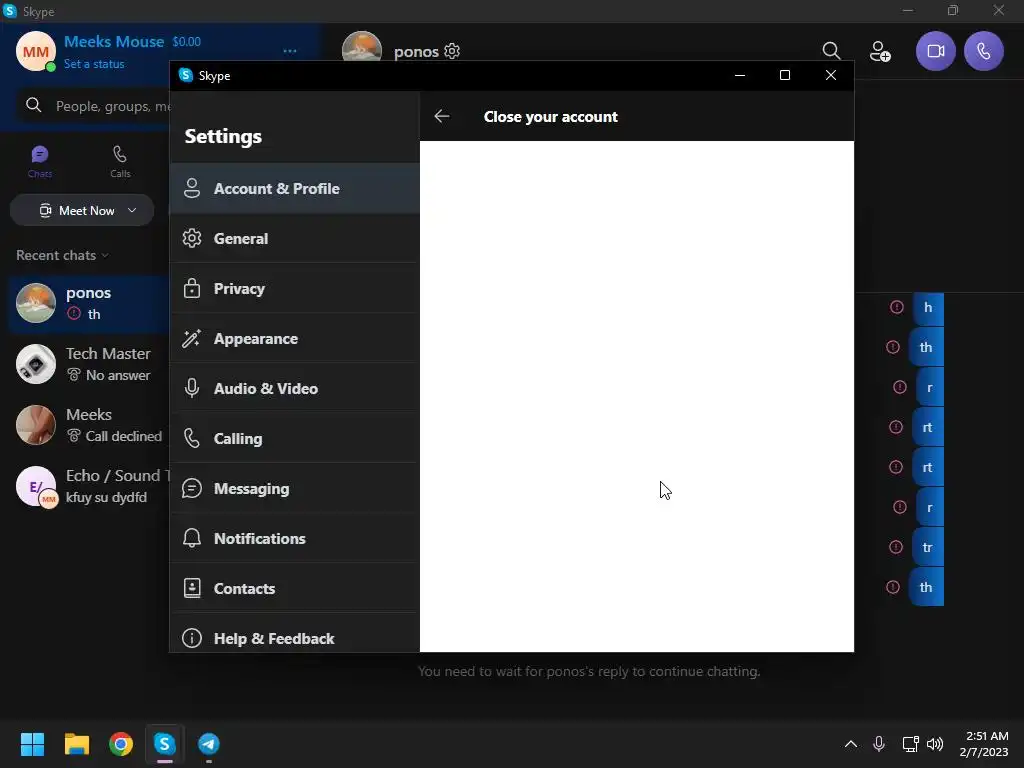1024x768 pixels.
Task: Open Google Chrome from taskbar
Action: [121, 744]
